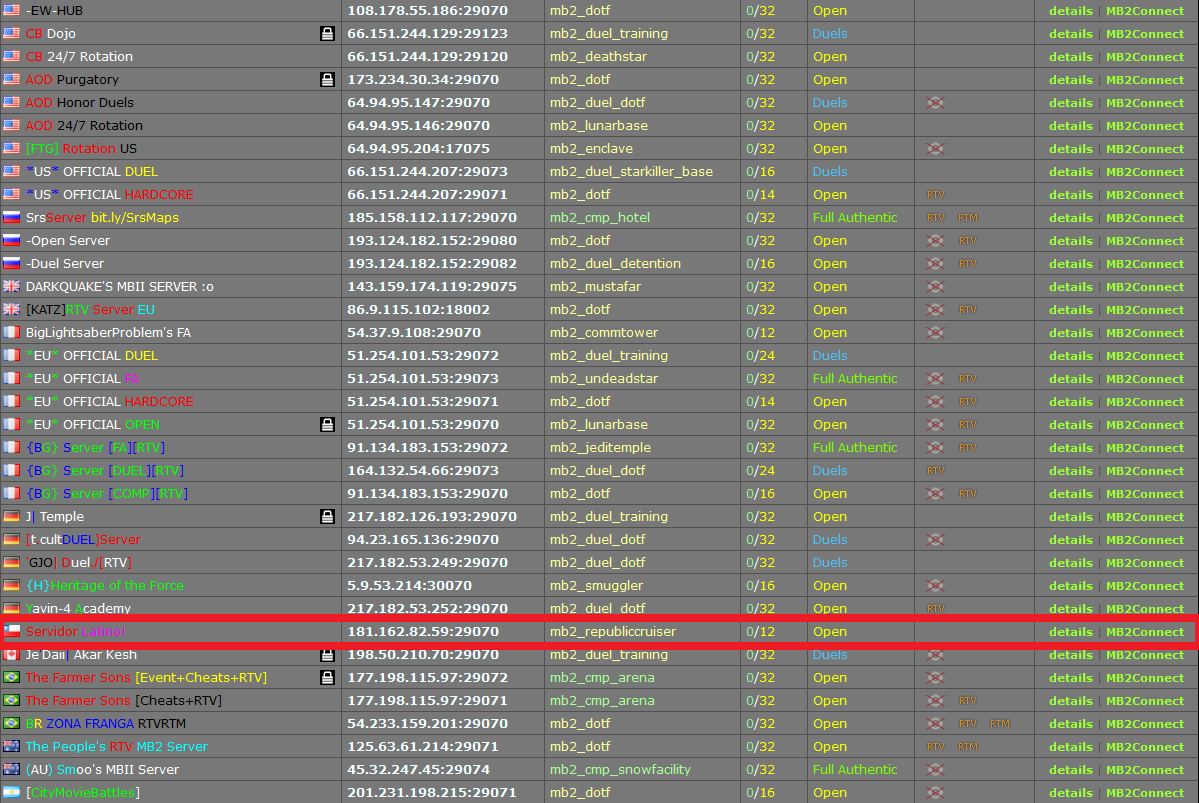Viewport: 1199px width, 803px height.
Task: Click the Chile flag next to Servidor Latino
Action: [x=11, y=632]
